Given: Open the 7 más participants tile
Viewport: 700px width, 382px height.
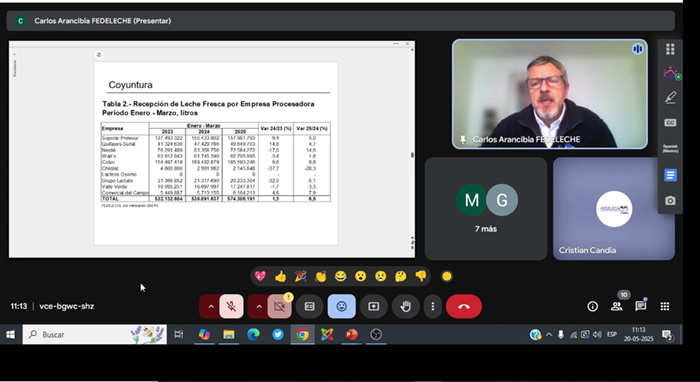Looking at the screenshot, I should [x=486, y=208].
